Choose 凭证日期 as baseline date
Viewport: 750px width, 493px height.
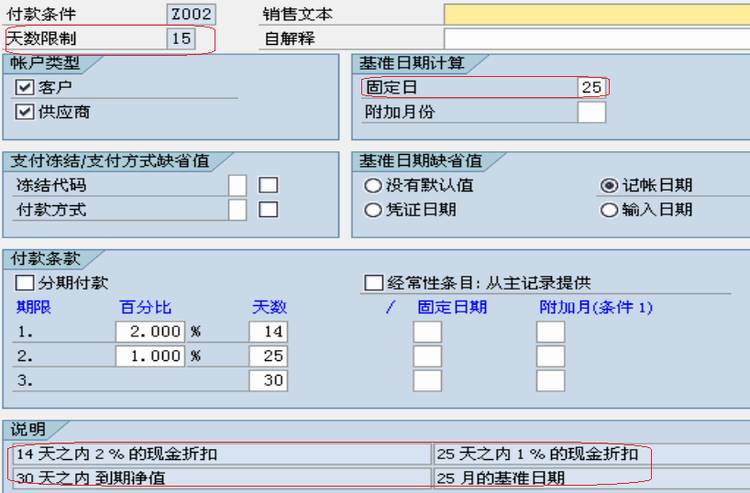point(373,210)
